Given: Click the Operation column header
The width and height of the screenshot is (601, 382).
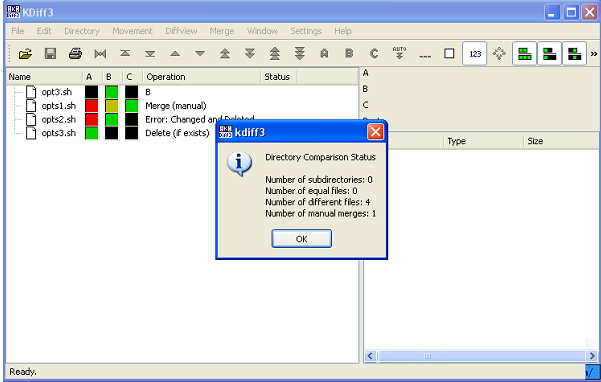Looking at the screenshot, I should coord(202,77).
